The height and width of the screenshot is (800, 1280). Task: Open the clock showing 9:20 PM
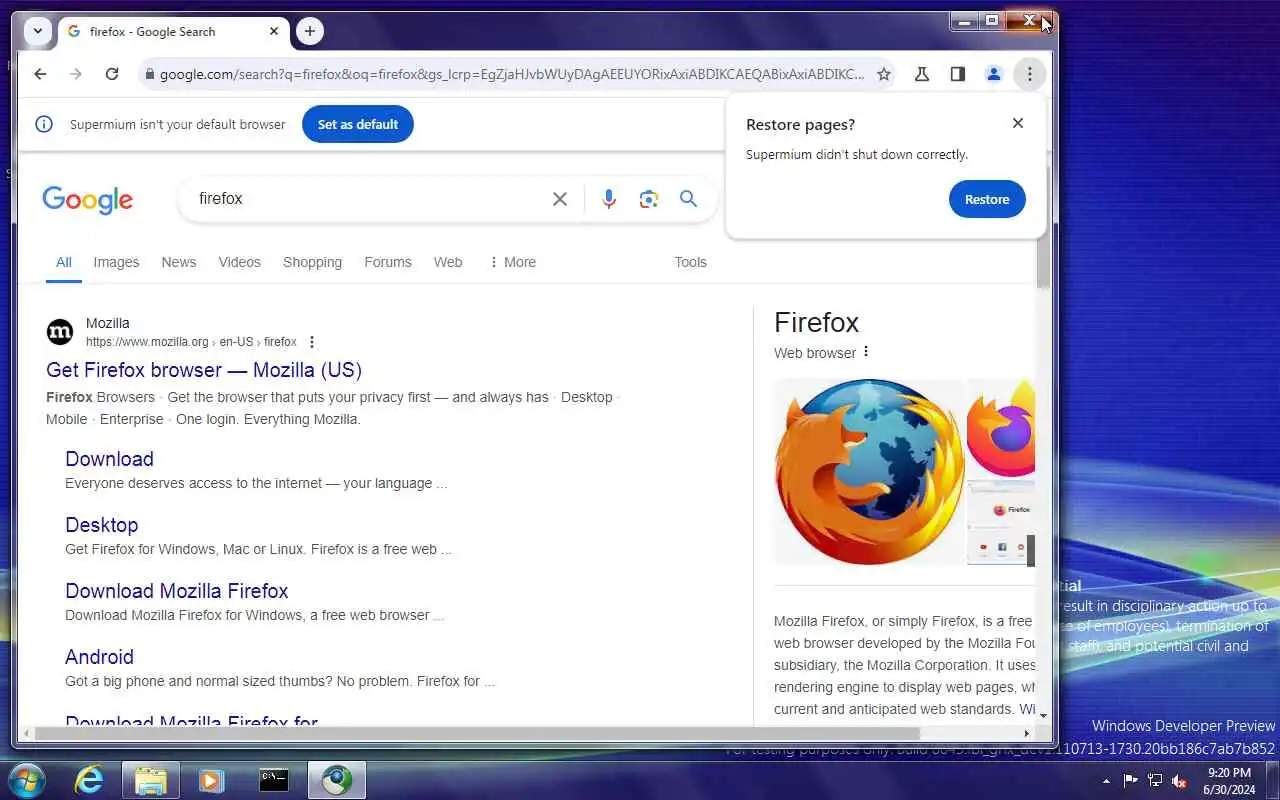click(1229, 781)
